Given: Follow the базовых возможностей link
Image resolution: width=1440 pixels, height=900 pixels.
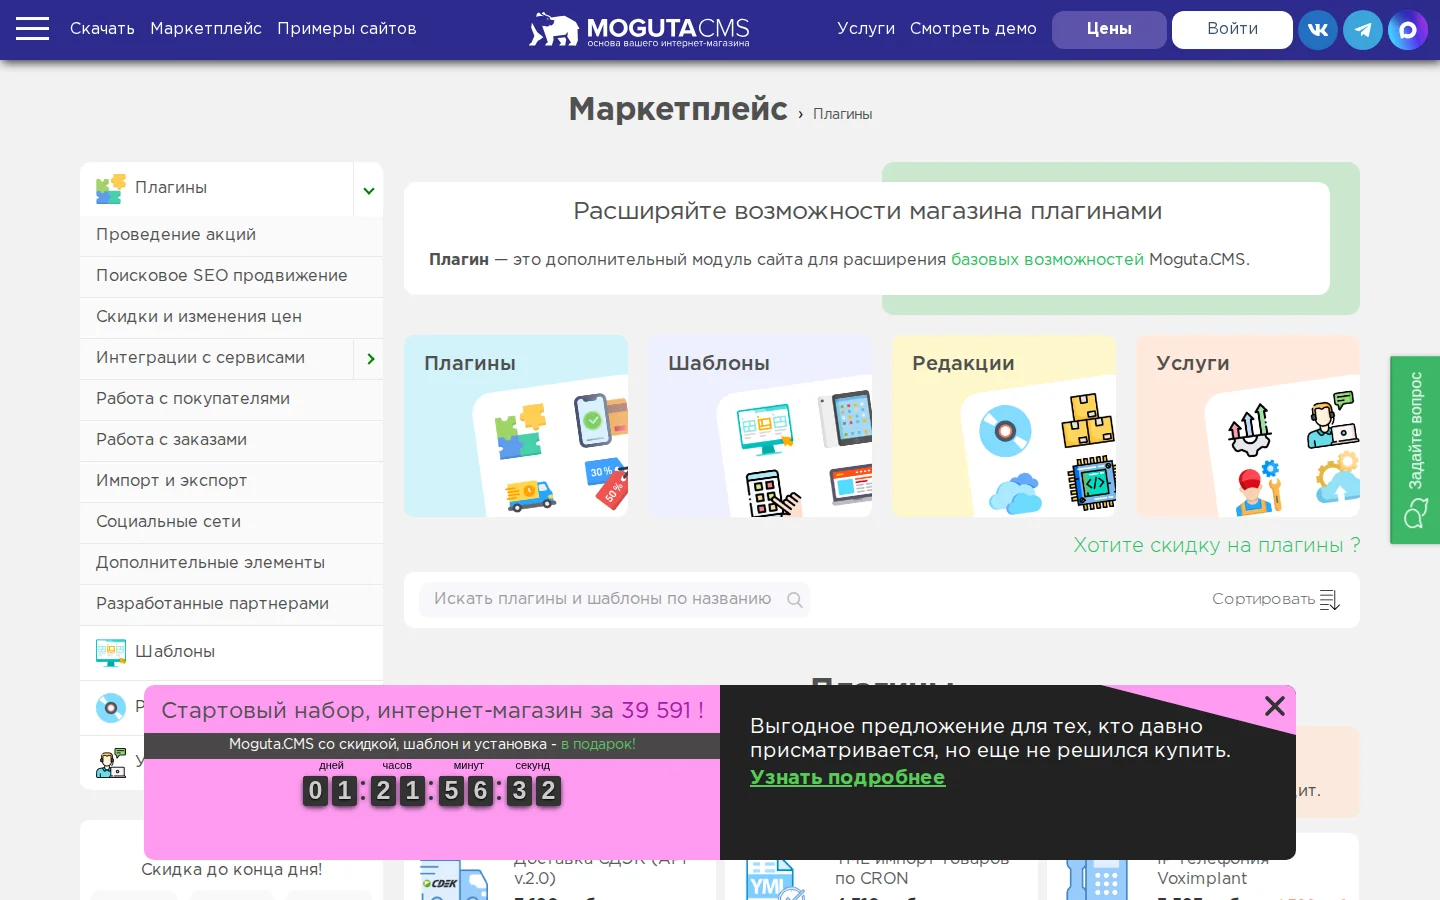Looking at the screenshot, I should (x=1047, y=260).
